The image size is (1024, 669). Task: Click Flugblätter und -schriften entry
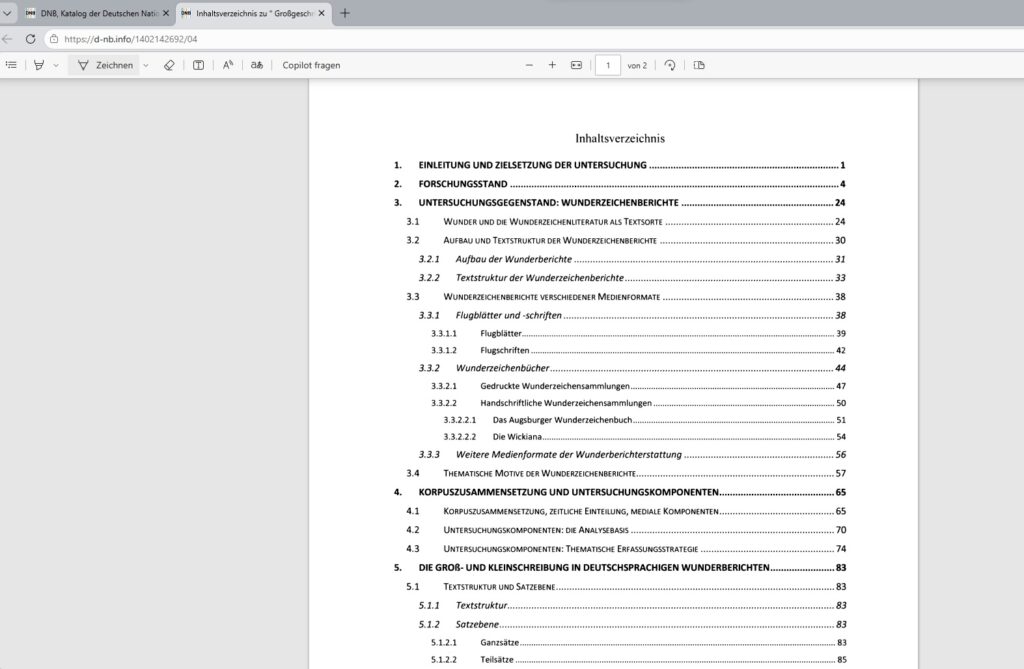click(632, 316)
